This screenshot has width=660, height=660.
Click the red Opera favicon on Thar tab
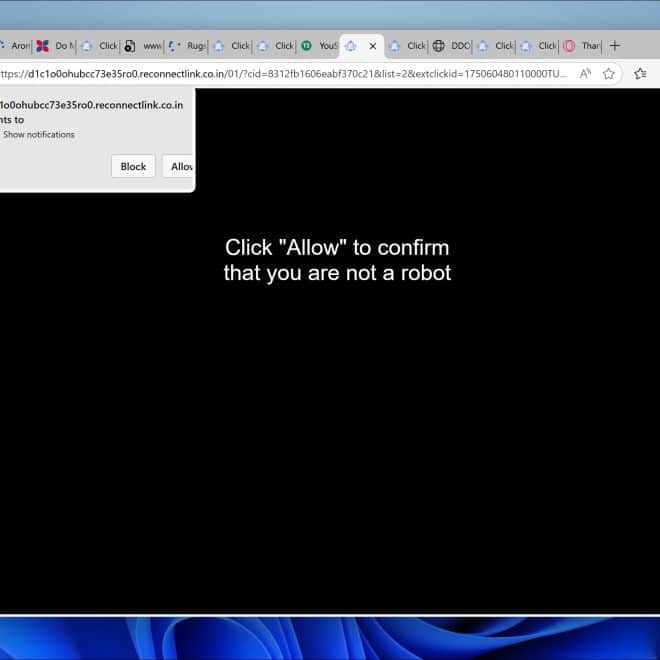(569, 46)
